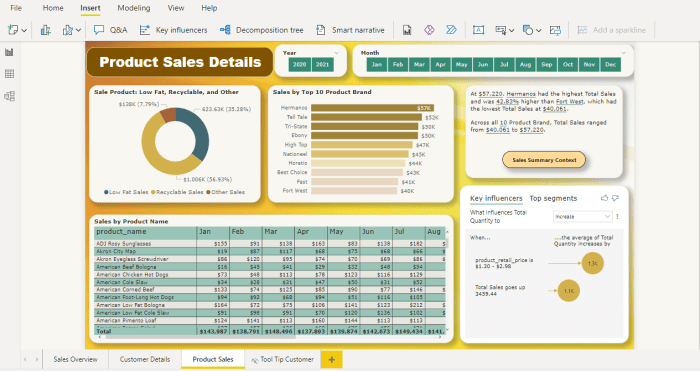Toggle the 2021 year slicer
The image size is (700, 371).
click(x=323, y=64)
